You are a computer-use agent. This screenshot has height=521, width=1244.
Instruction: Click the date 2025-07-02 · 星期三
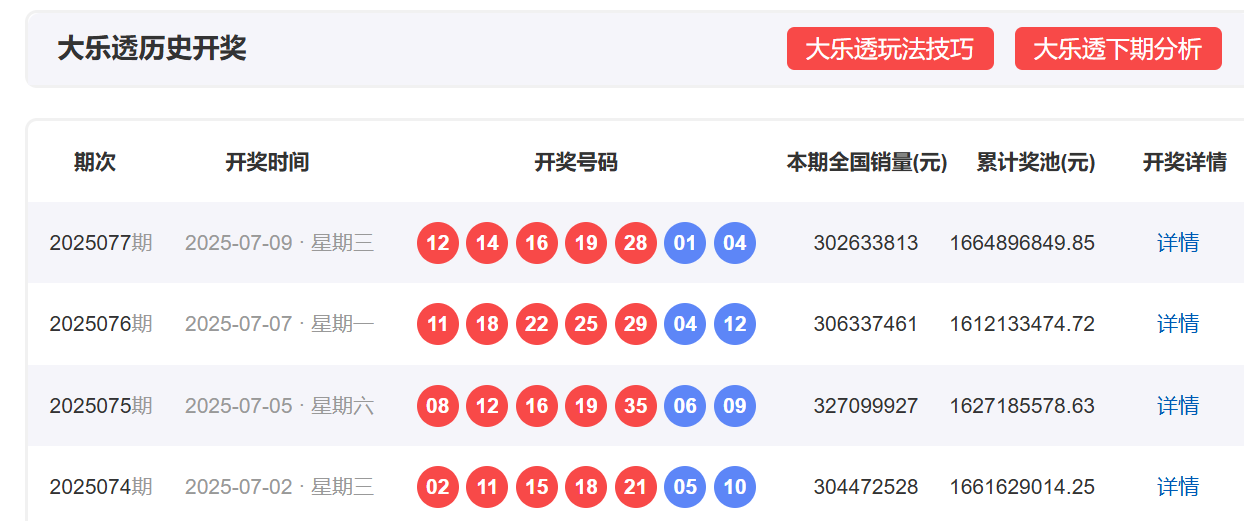(x=279, y=487)
